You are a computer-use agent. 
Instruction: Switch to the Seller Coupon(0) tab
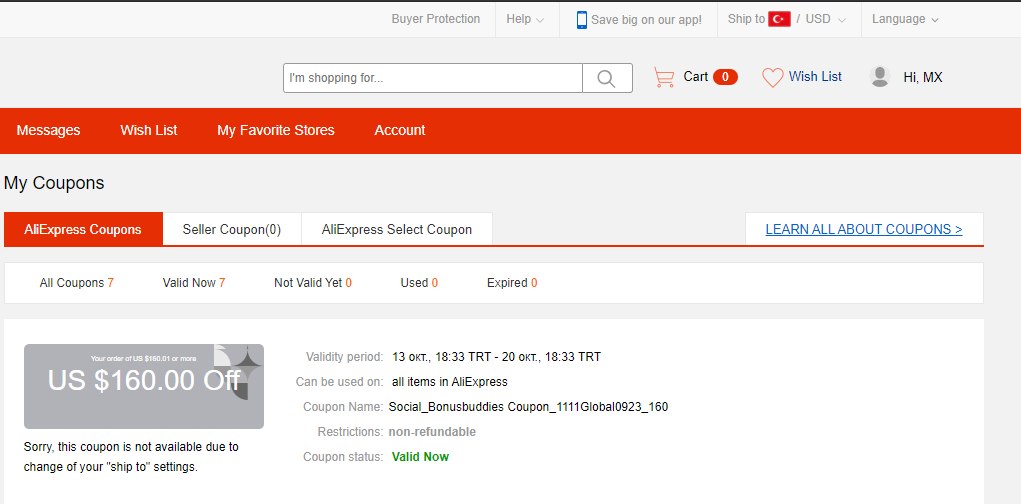232,229
